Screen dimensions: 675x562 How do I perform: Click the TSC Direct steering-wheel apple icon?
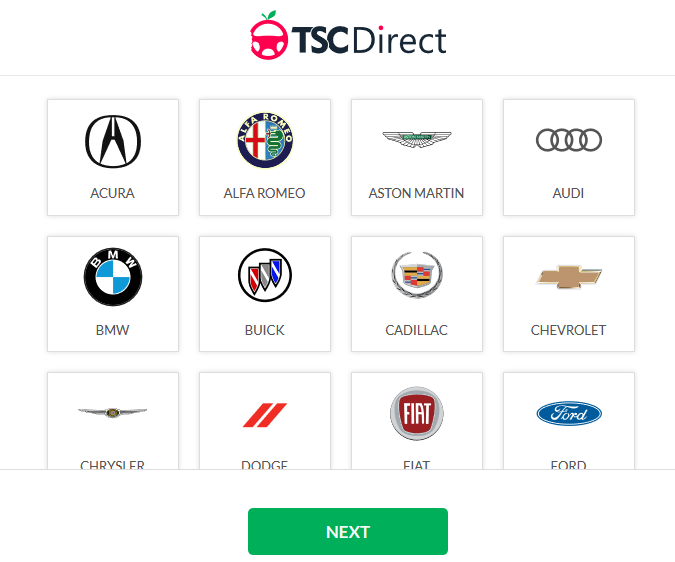point(269,35)
